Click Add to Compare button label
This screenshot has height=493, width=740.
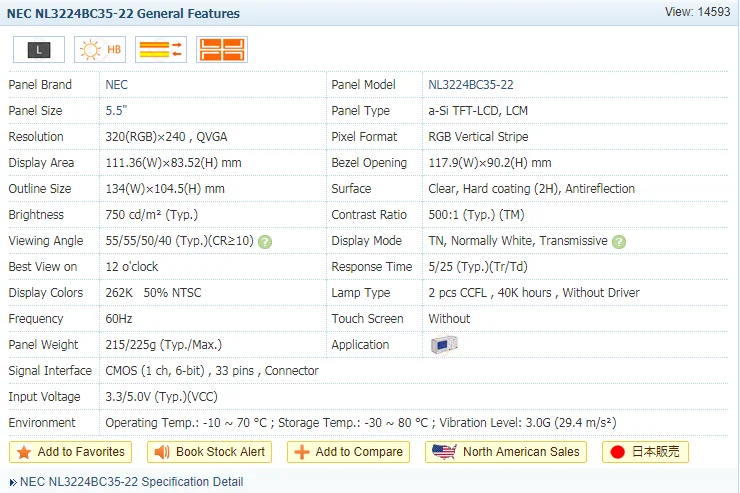point(359,452)
